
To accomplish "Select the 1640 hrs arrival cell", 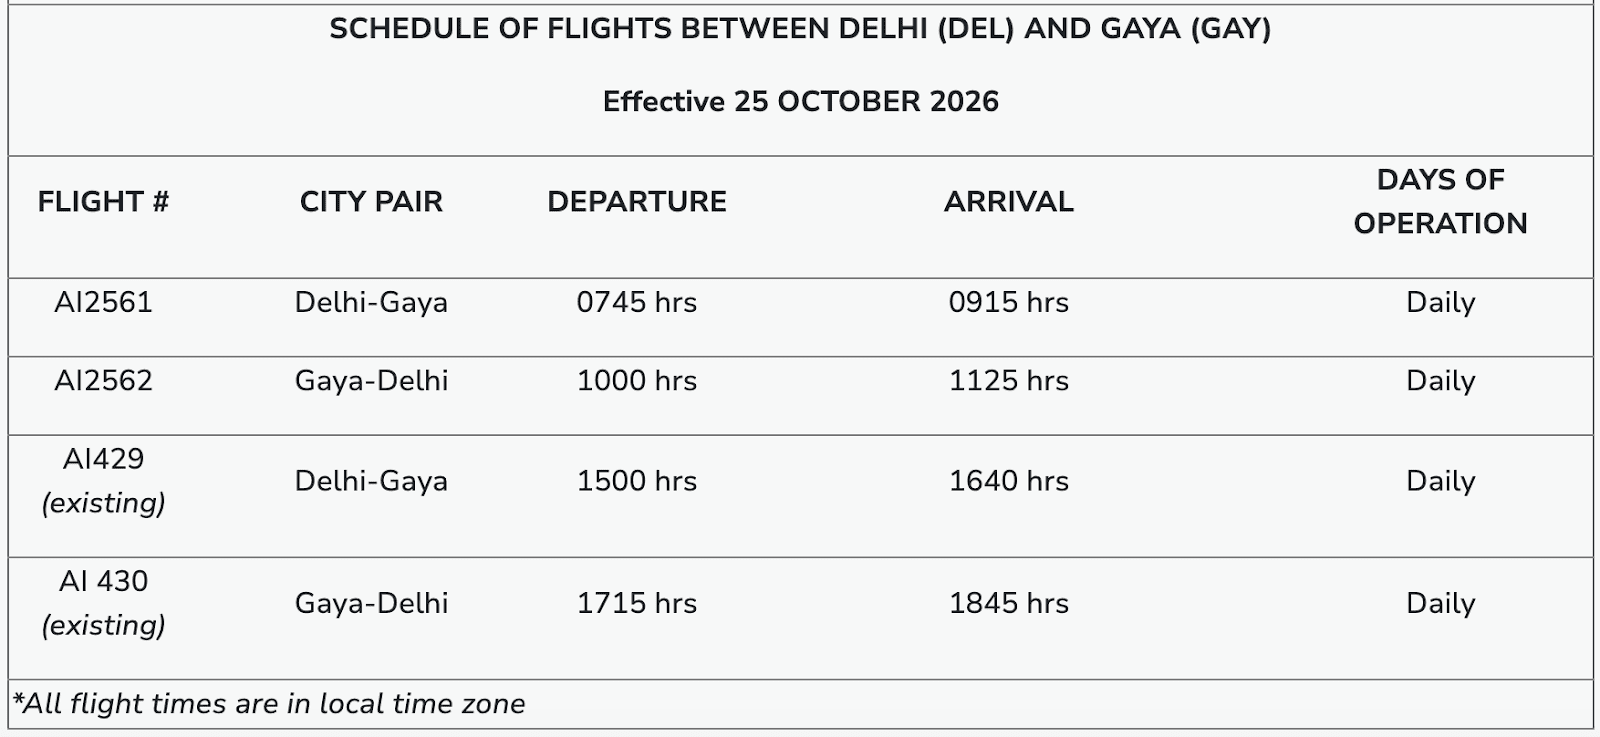I will click(1008, 481).
